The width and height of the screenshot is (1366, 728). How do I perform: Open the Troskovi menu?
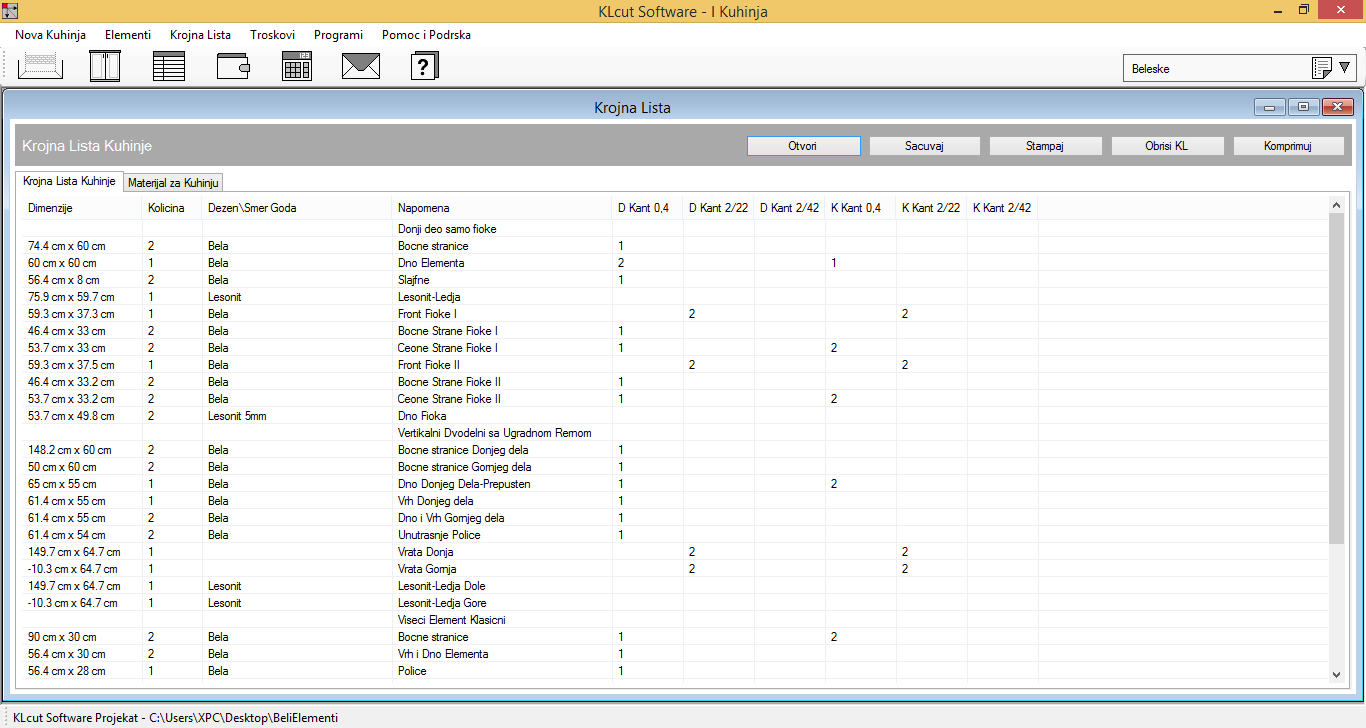(x=272, y=35)
